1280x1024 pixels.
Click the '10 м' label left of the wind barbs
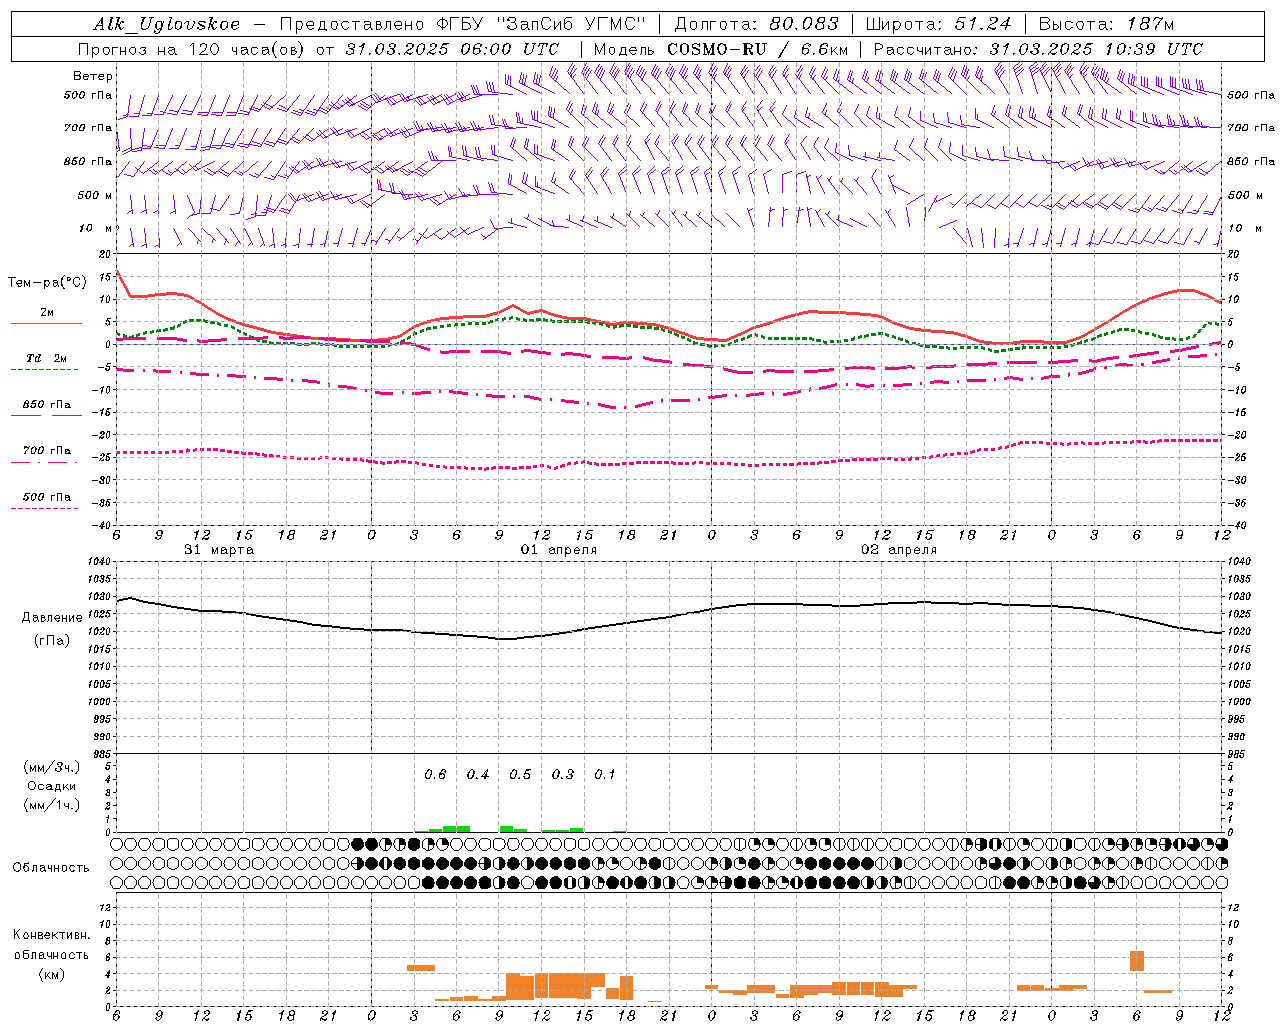tap(96, 228)
